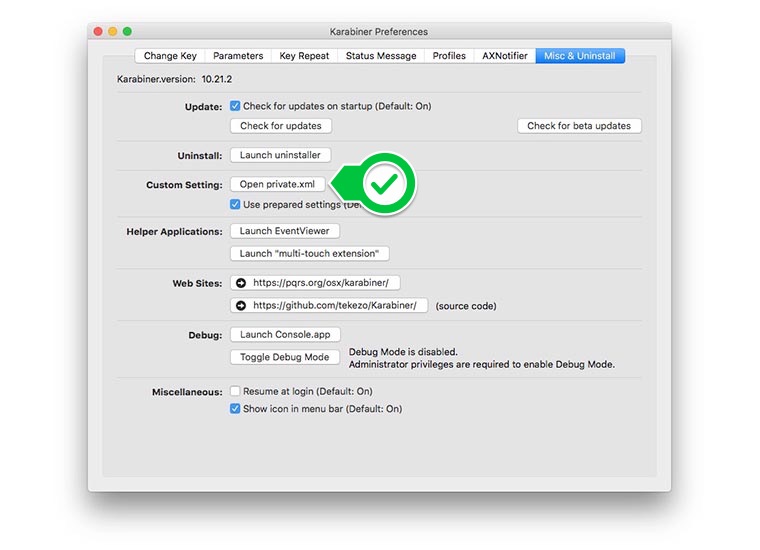Image resolution: width=760 pixels, height=550 pixels.
Task: Open https://github.com/tekezo/Karabiner/ source link
Action: click(x=329, y=305)
